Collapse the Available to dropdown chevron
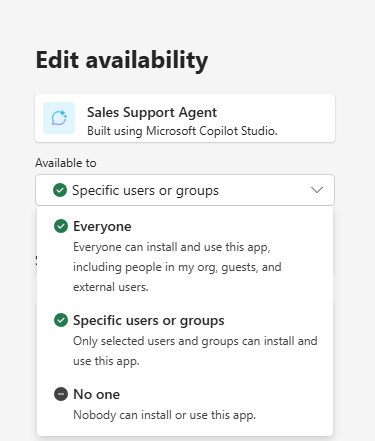Screen dimensions: 375x441 317,190
